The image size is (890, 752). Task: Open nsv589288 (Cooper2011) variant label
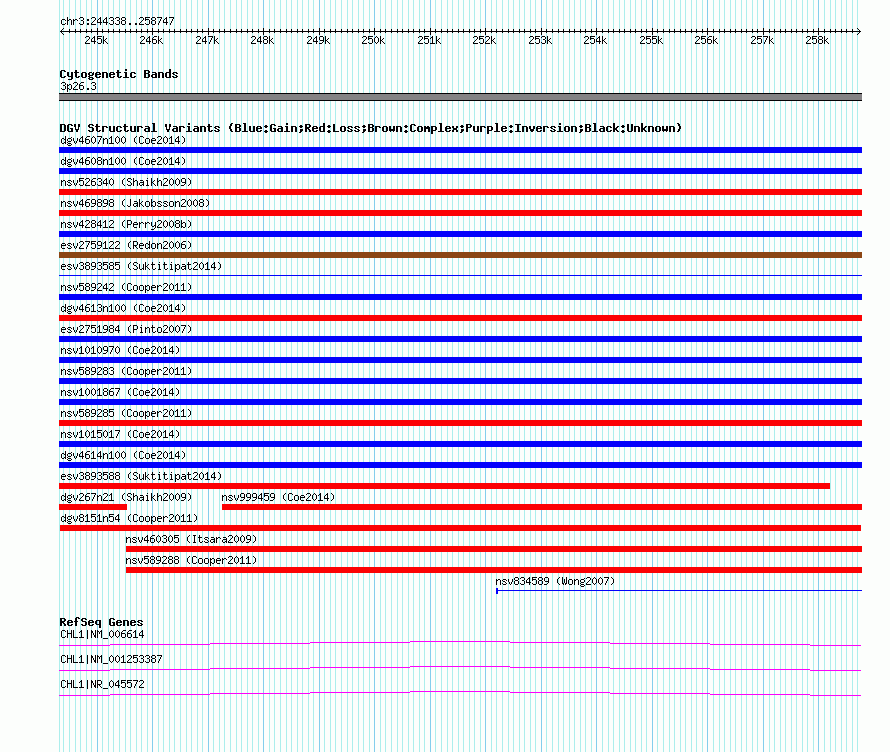[191, 560]
